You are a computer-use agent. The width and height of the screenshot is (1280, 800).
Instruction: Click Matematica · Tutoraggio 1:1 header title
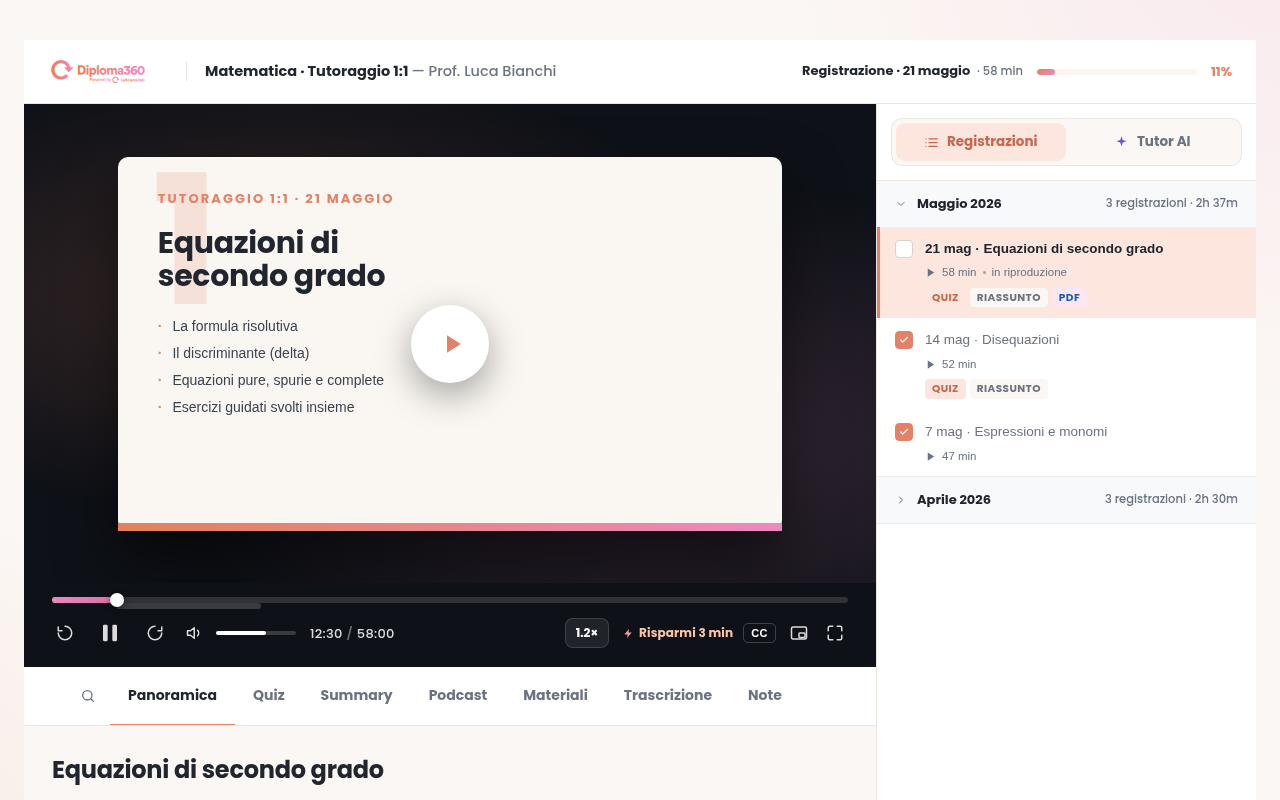click(x=306, y=71)
